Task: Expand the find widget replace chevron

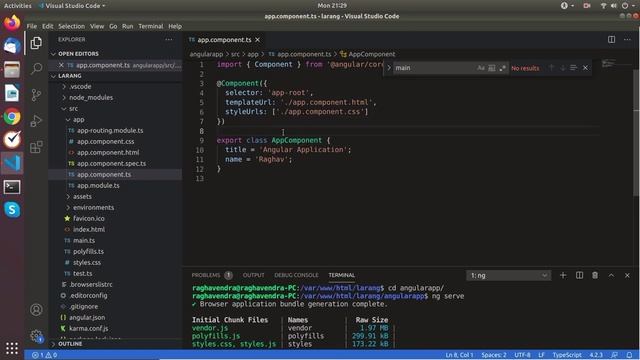Action: point(389,68)
